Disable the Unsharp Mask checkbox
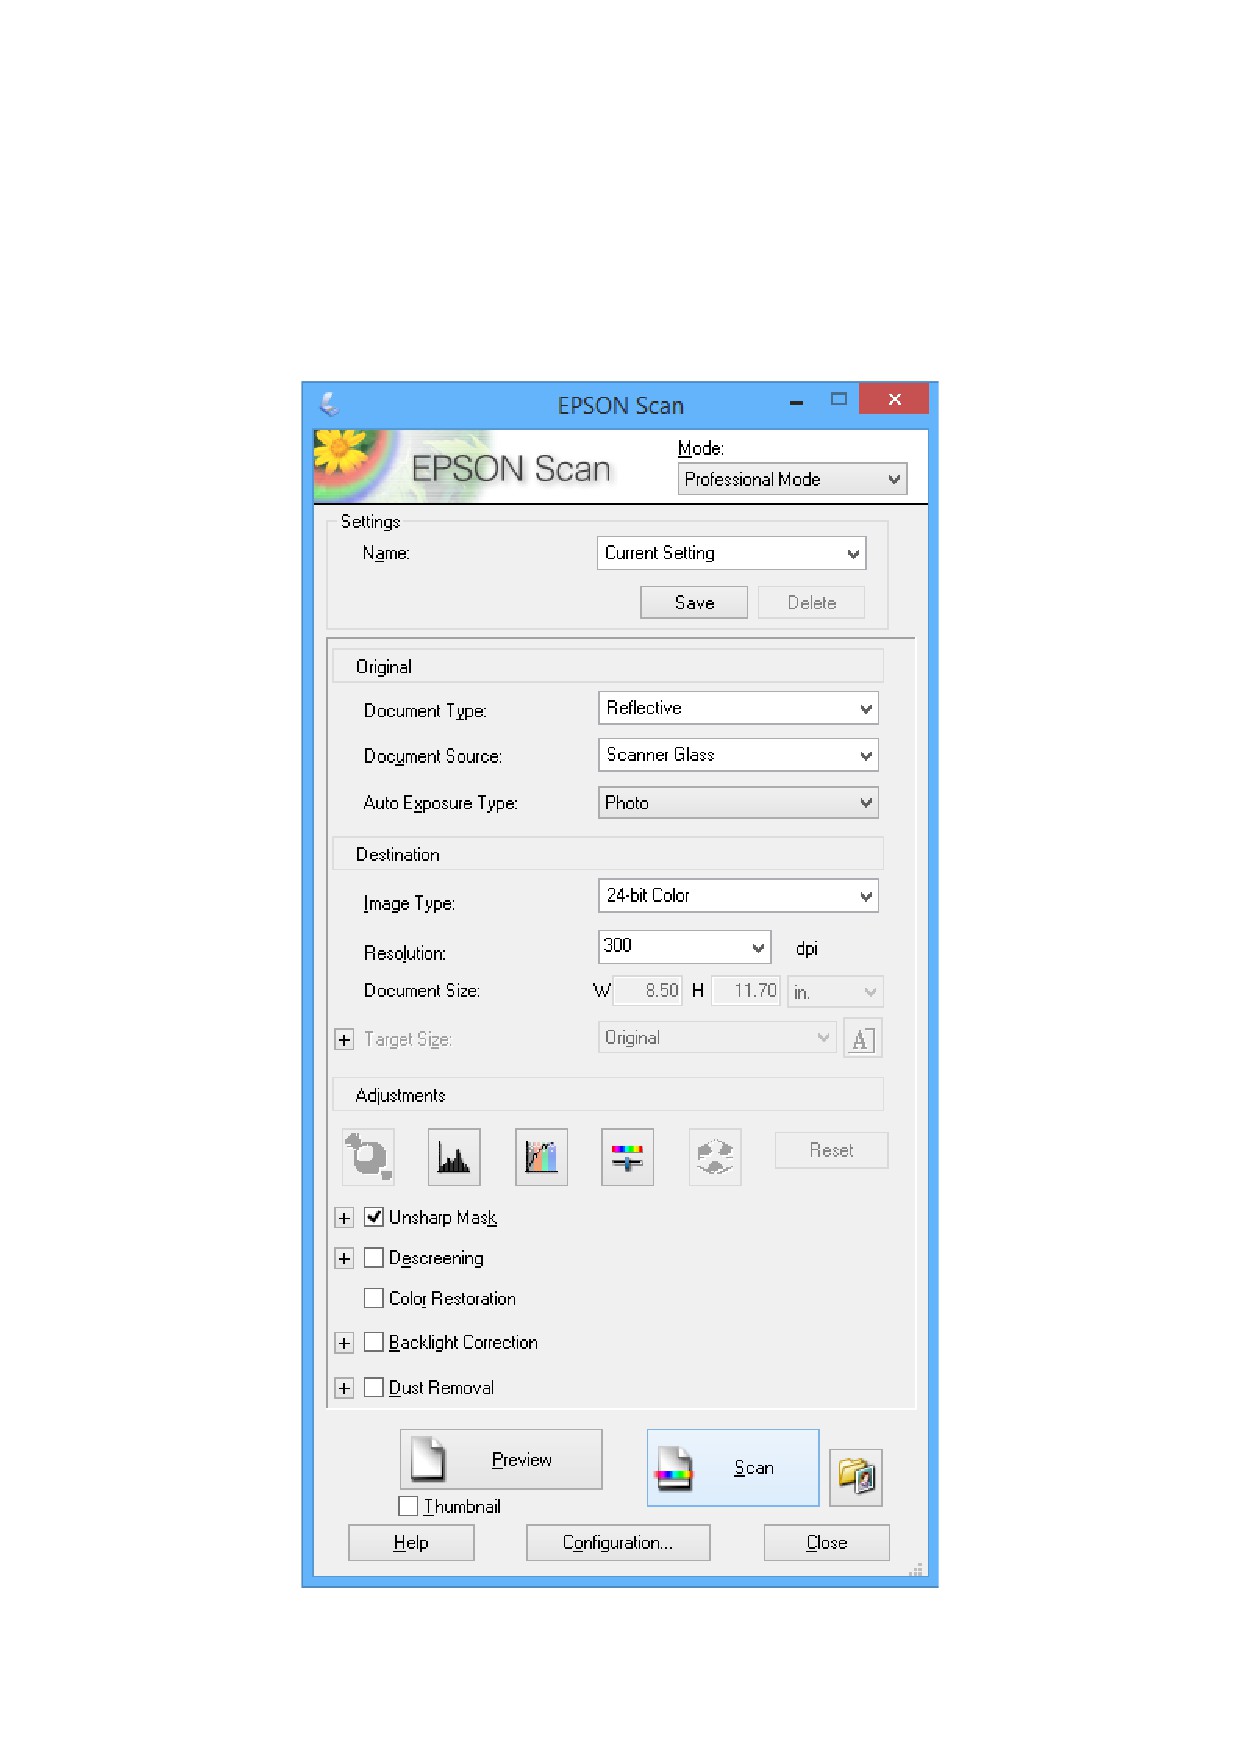 click(x=374, y=1217)
